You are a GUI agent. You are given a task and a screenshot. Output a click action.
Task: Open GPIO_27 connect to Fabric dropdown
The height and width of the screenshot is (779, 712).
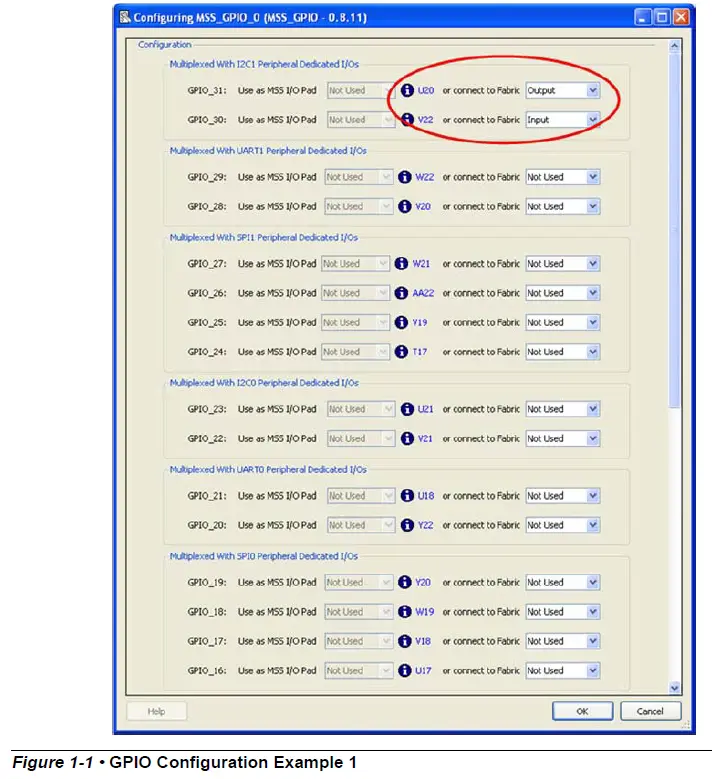click(x=562, y=264)
